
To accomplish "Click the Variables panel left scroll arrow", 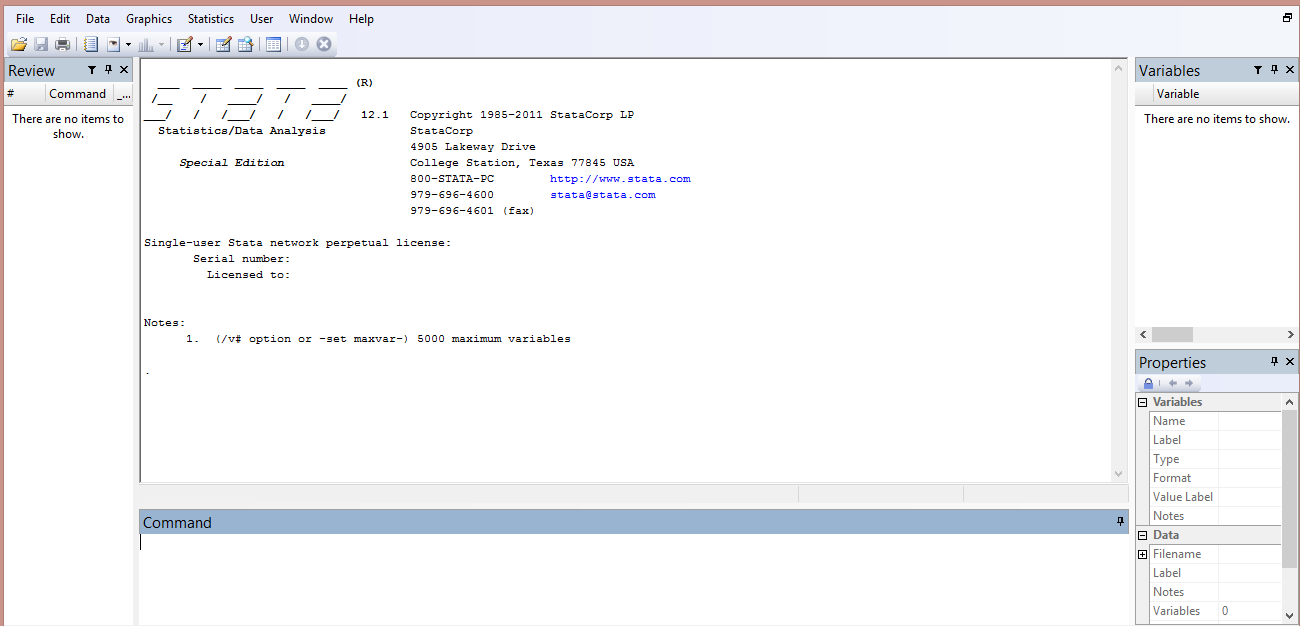I will pos(1144,335).
